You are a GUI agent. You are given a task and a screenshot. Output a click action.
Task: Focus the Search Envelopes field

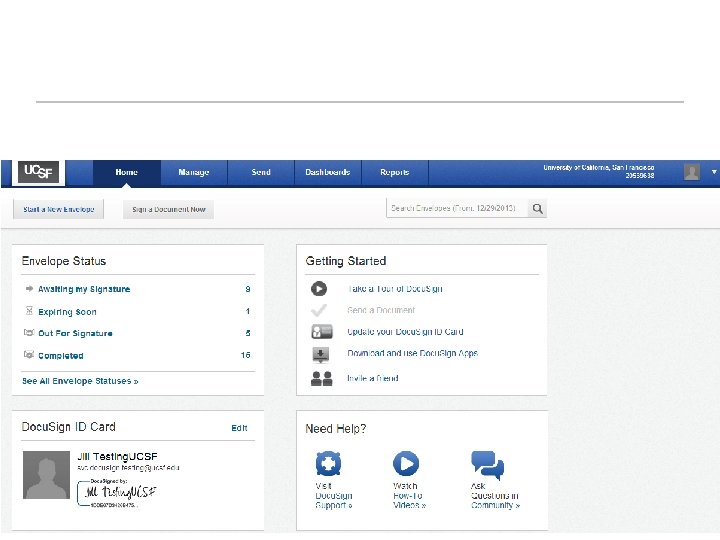point(457,208)
